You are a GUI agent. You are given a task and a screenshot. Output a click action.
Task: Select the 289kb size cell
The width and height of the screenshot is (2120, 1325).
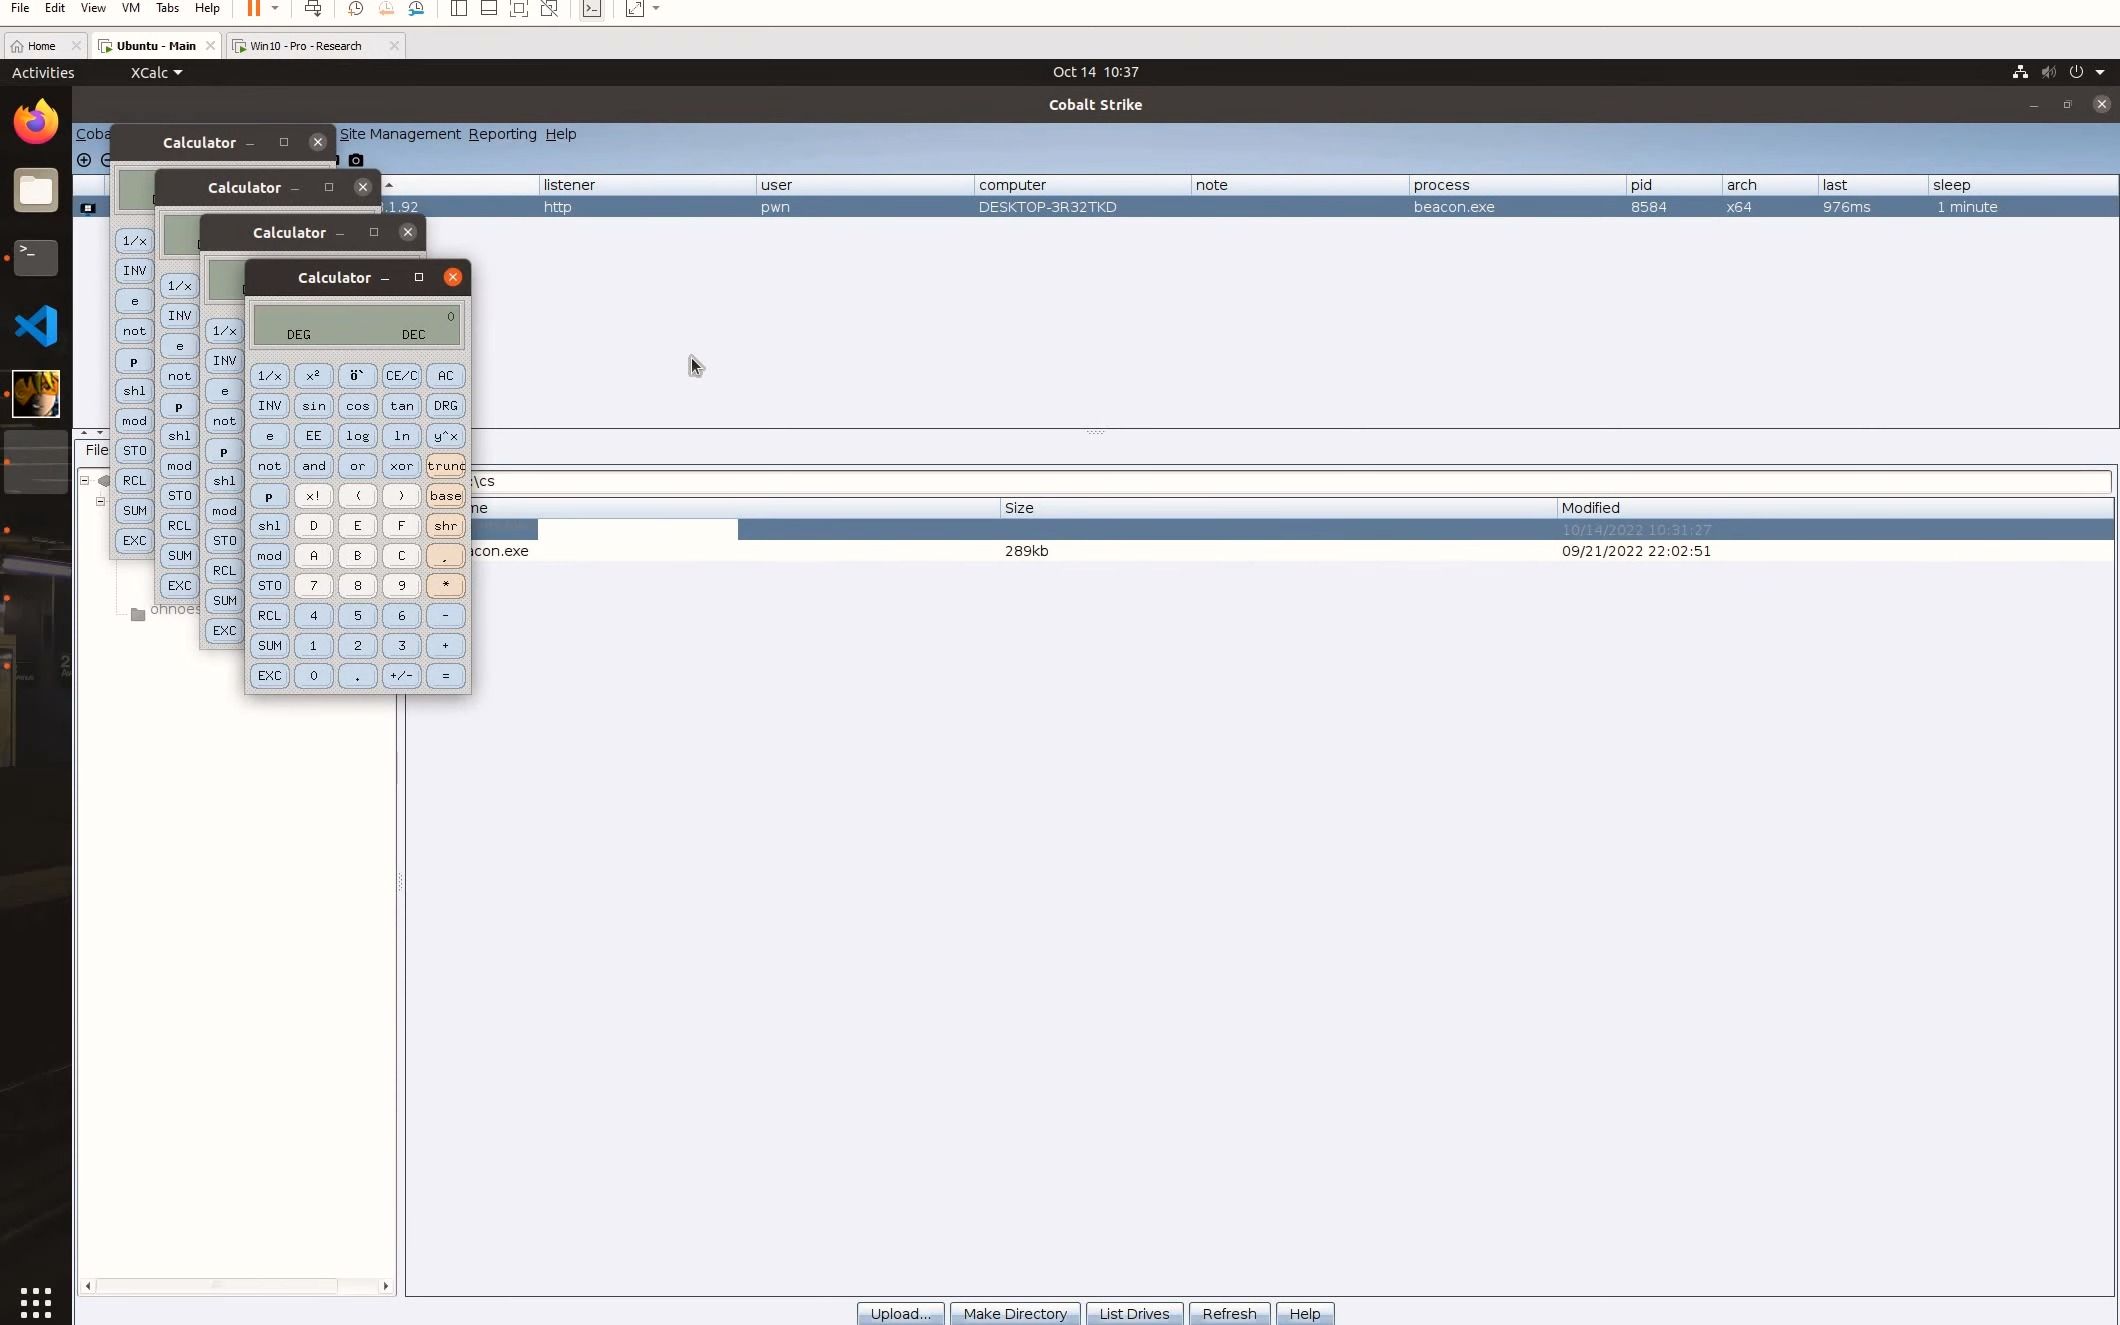[x=1278, y=551]
